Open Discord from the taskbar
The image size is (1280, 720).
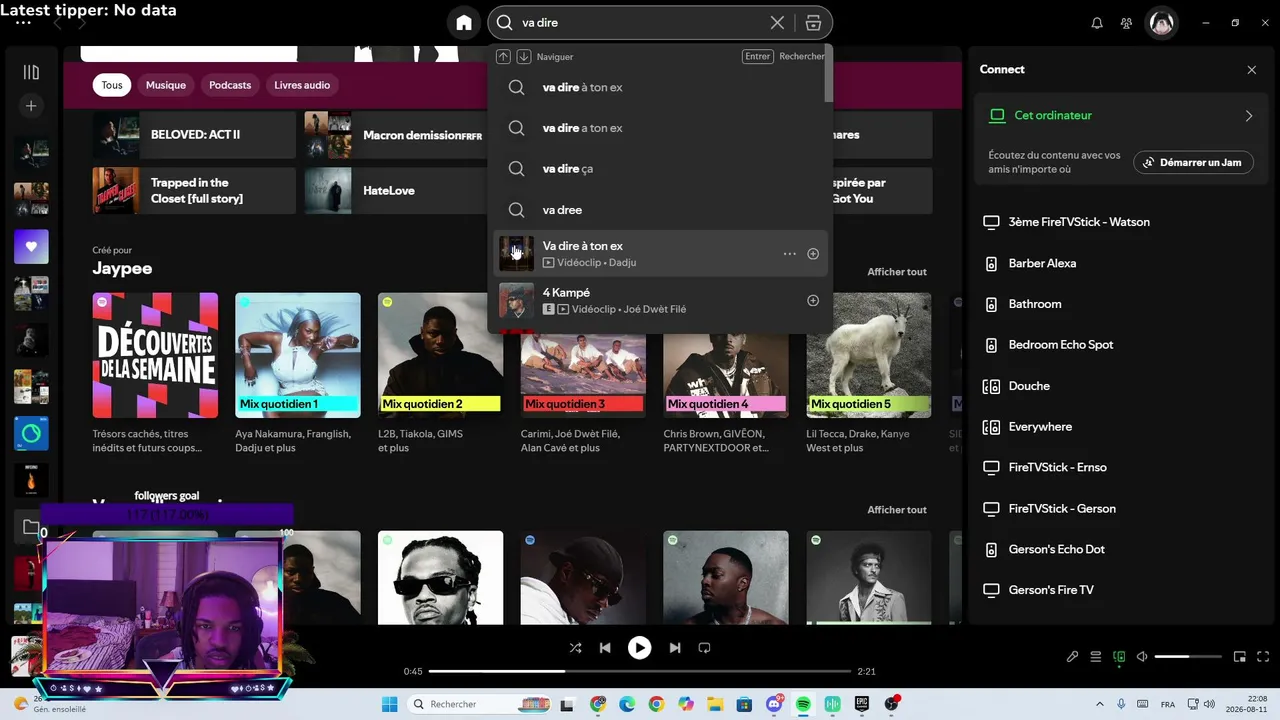[x=773, y=704]
